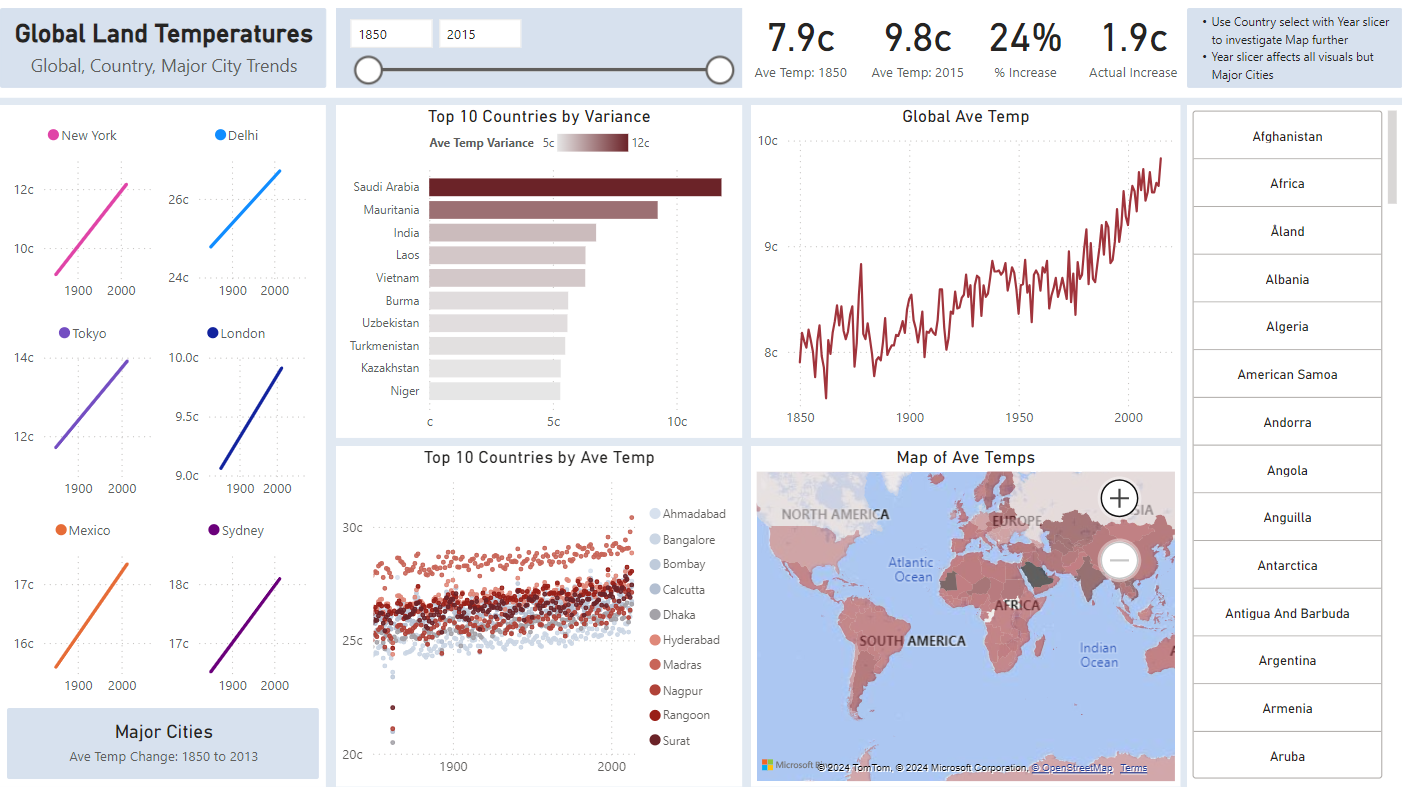Viewport: 1402px width, 787px height.
Task: Click the Mexico trend line
Action: (91, 615)
